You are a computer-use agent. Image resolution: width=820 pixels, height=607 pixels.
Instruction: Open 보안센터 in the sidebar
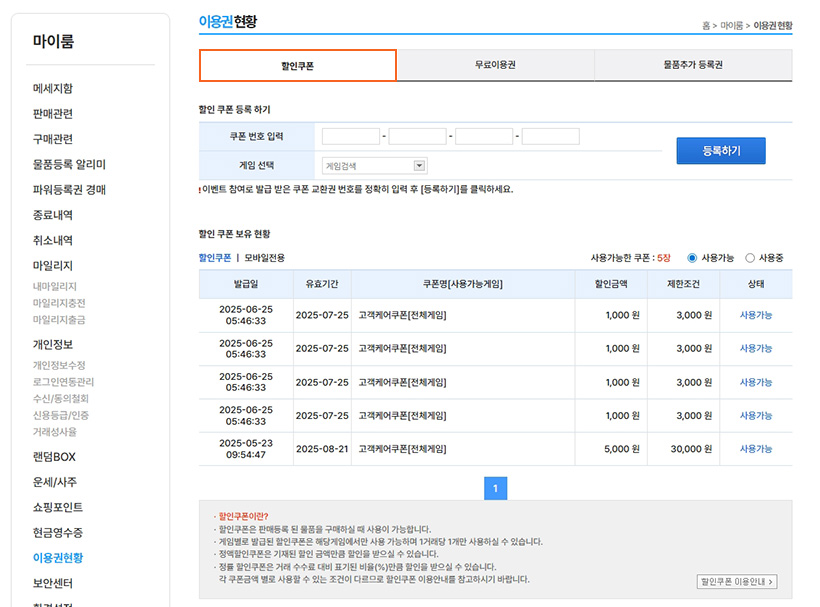click(x=53, y=583)
